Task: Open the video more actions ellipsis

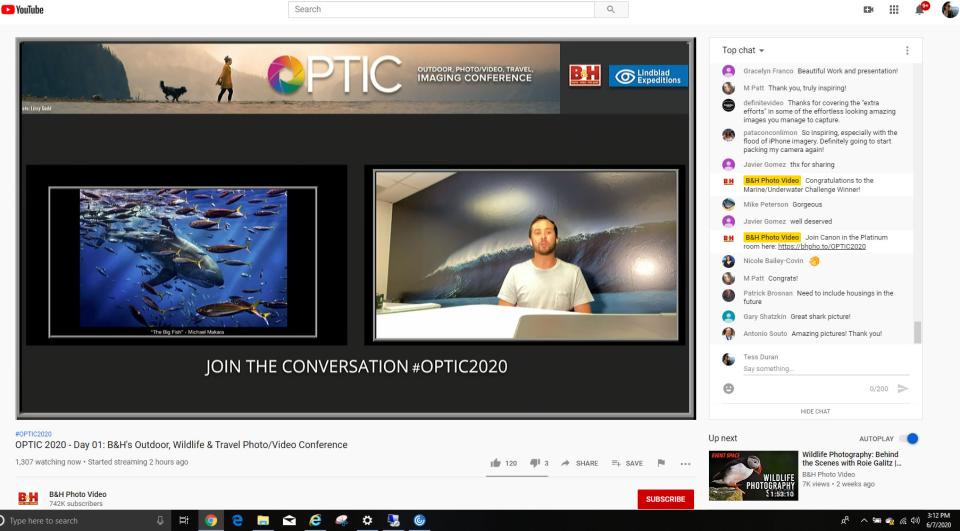Action: 685,464
